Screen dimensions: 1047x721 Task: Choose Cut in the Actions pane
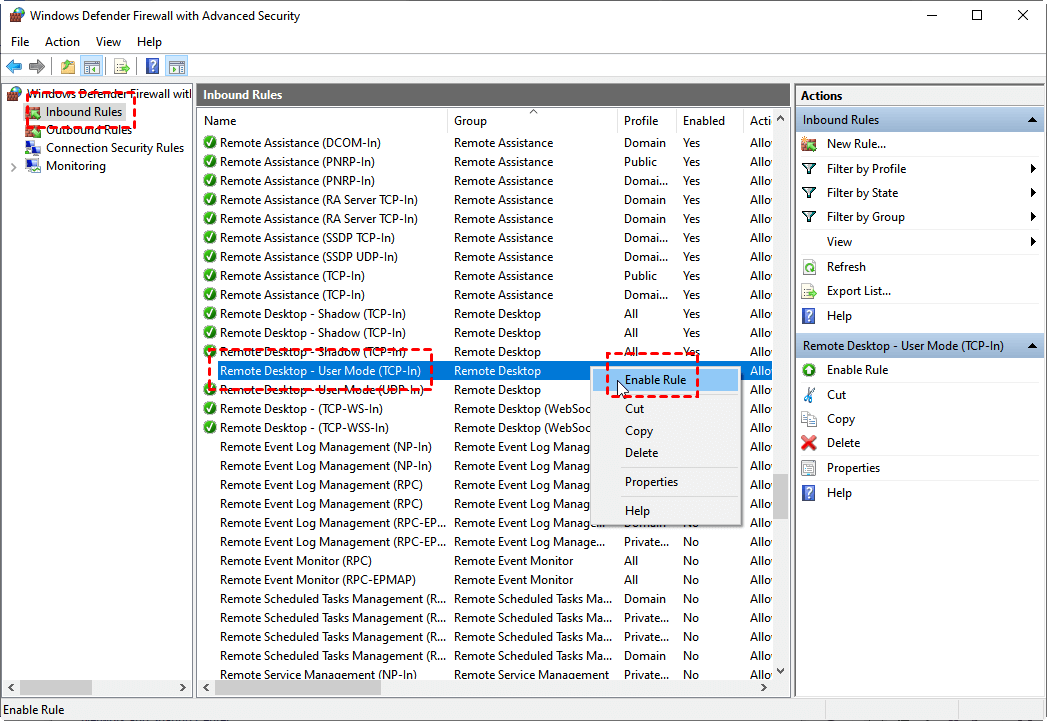[836, 395]
